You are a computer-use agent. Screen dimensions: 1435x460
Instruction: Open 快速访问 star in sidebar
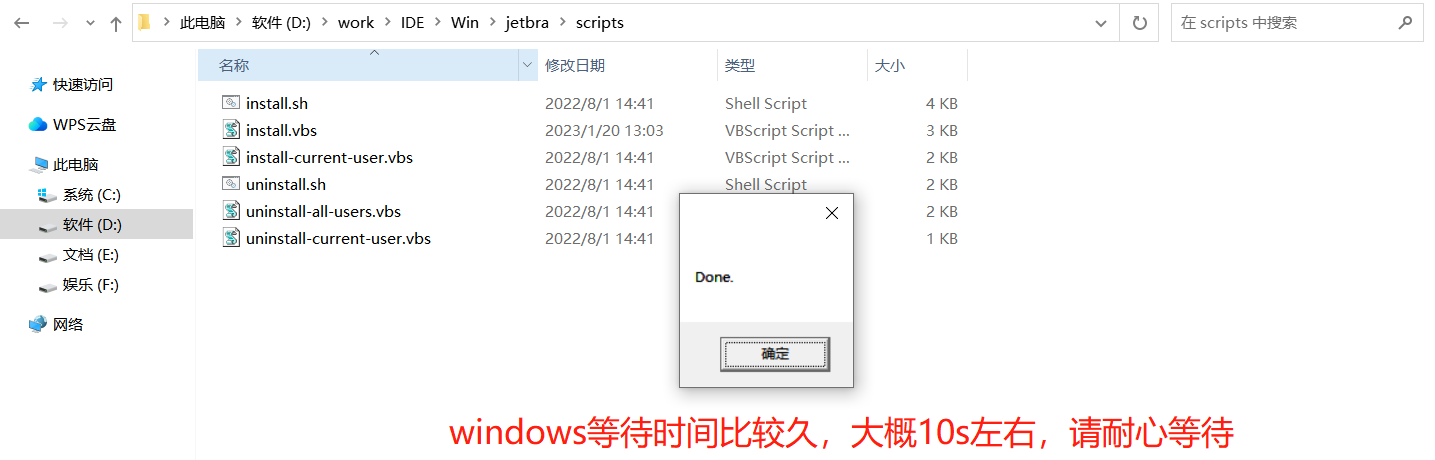38,85
